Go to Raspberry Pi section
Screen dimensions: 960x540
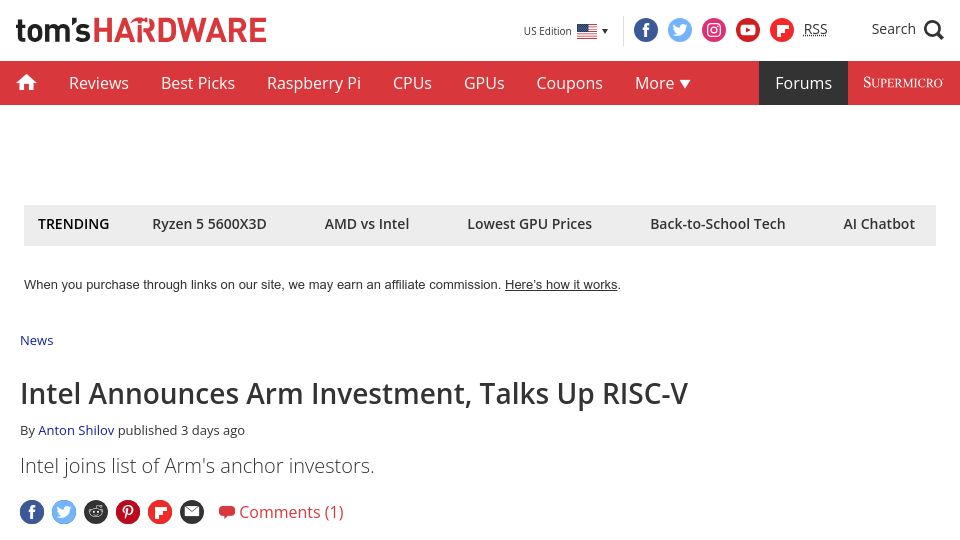click(x=314, y=83)
